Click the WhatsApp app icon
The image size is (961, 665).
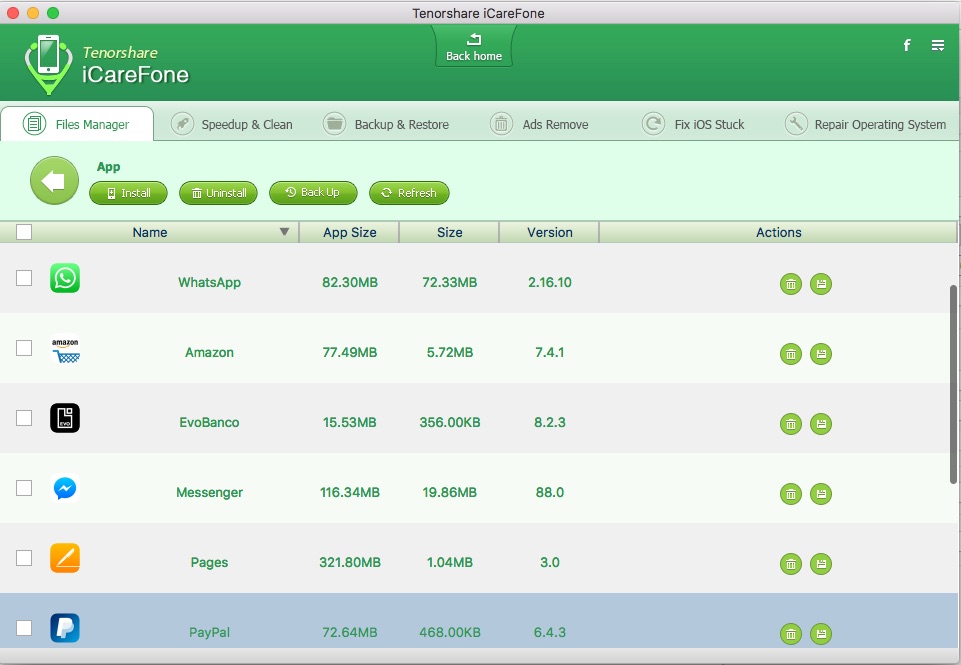[x=65, y=278]
